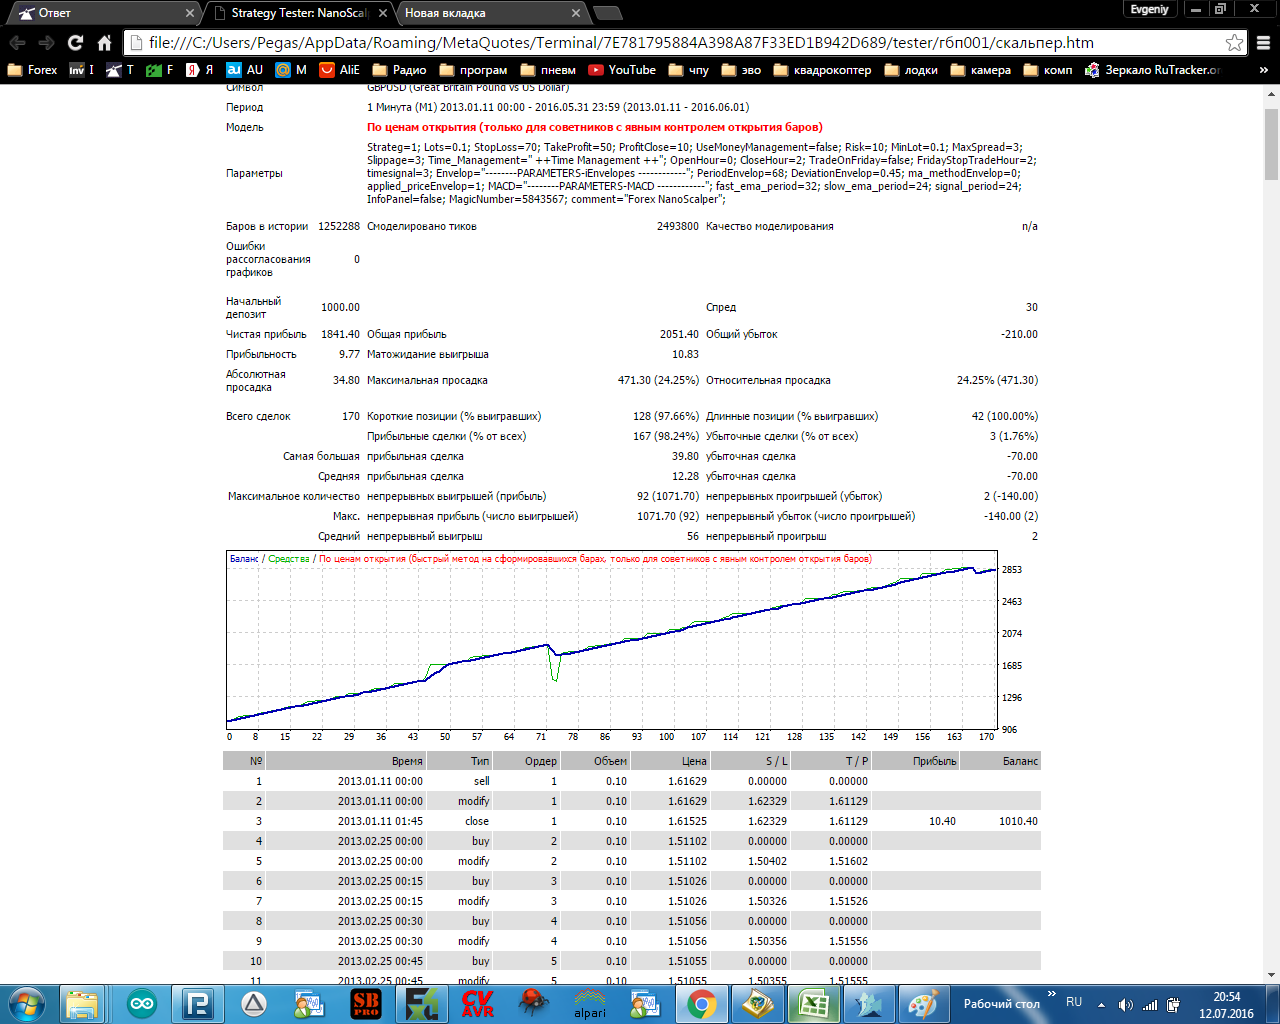Open the browser Home page icon
The height and width of the screenshot is (1024, 1280).
[104, 43]
